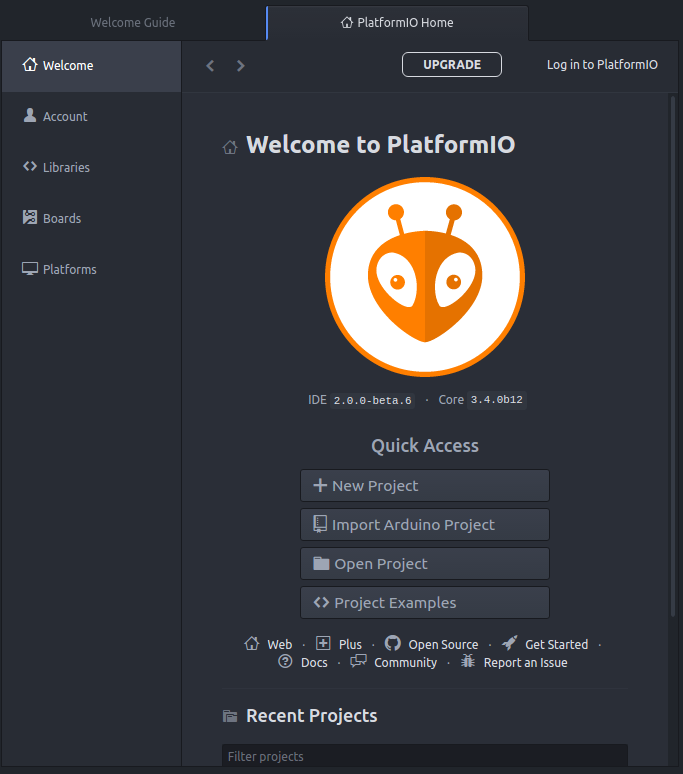This screenshot has height=774, width=683.
Task: Open Report an Issue link
Action: [526, 662]
